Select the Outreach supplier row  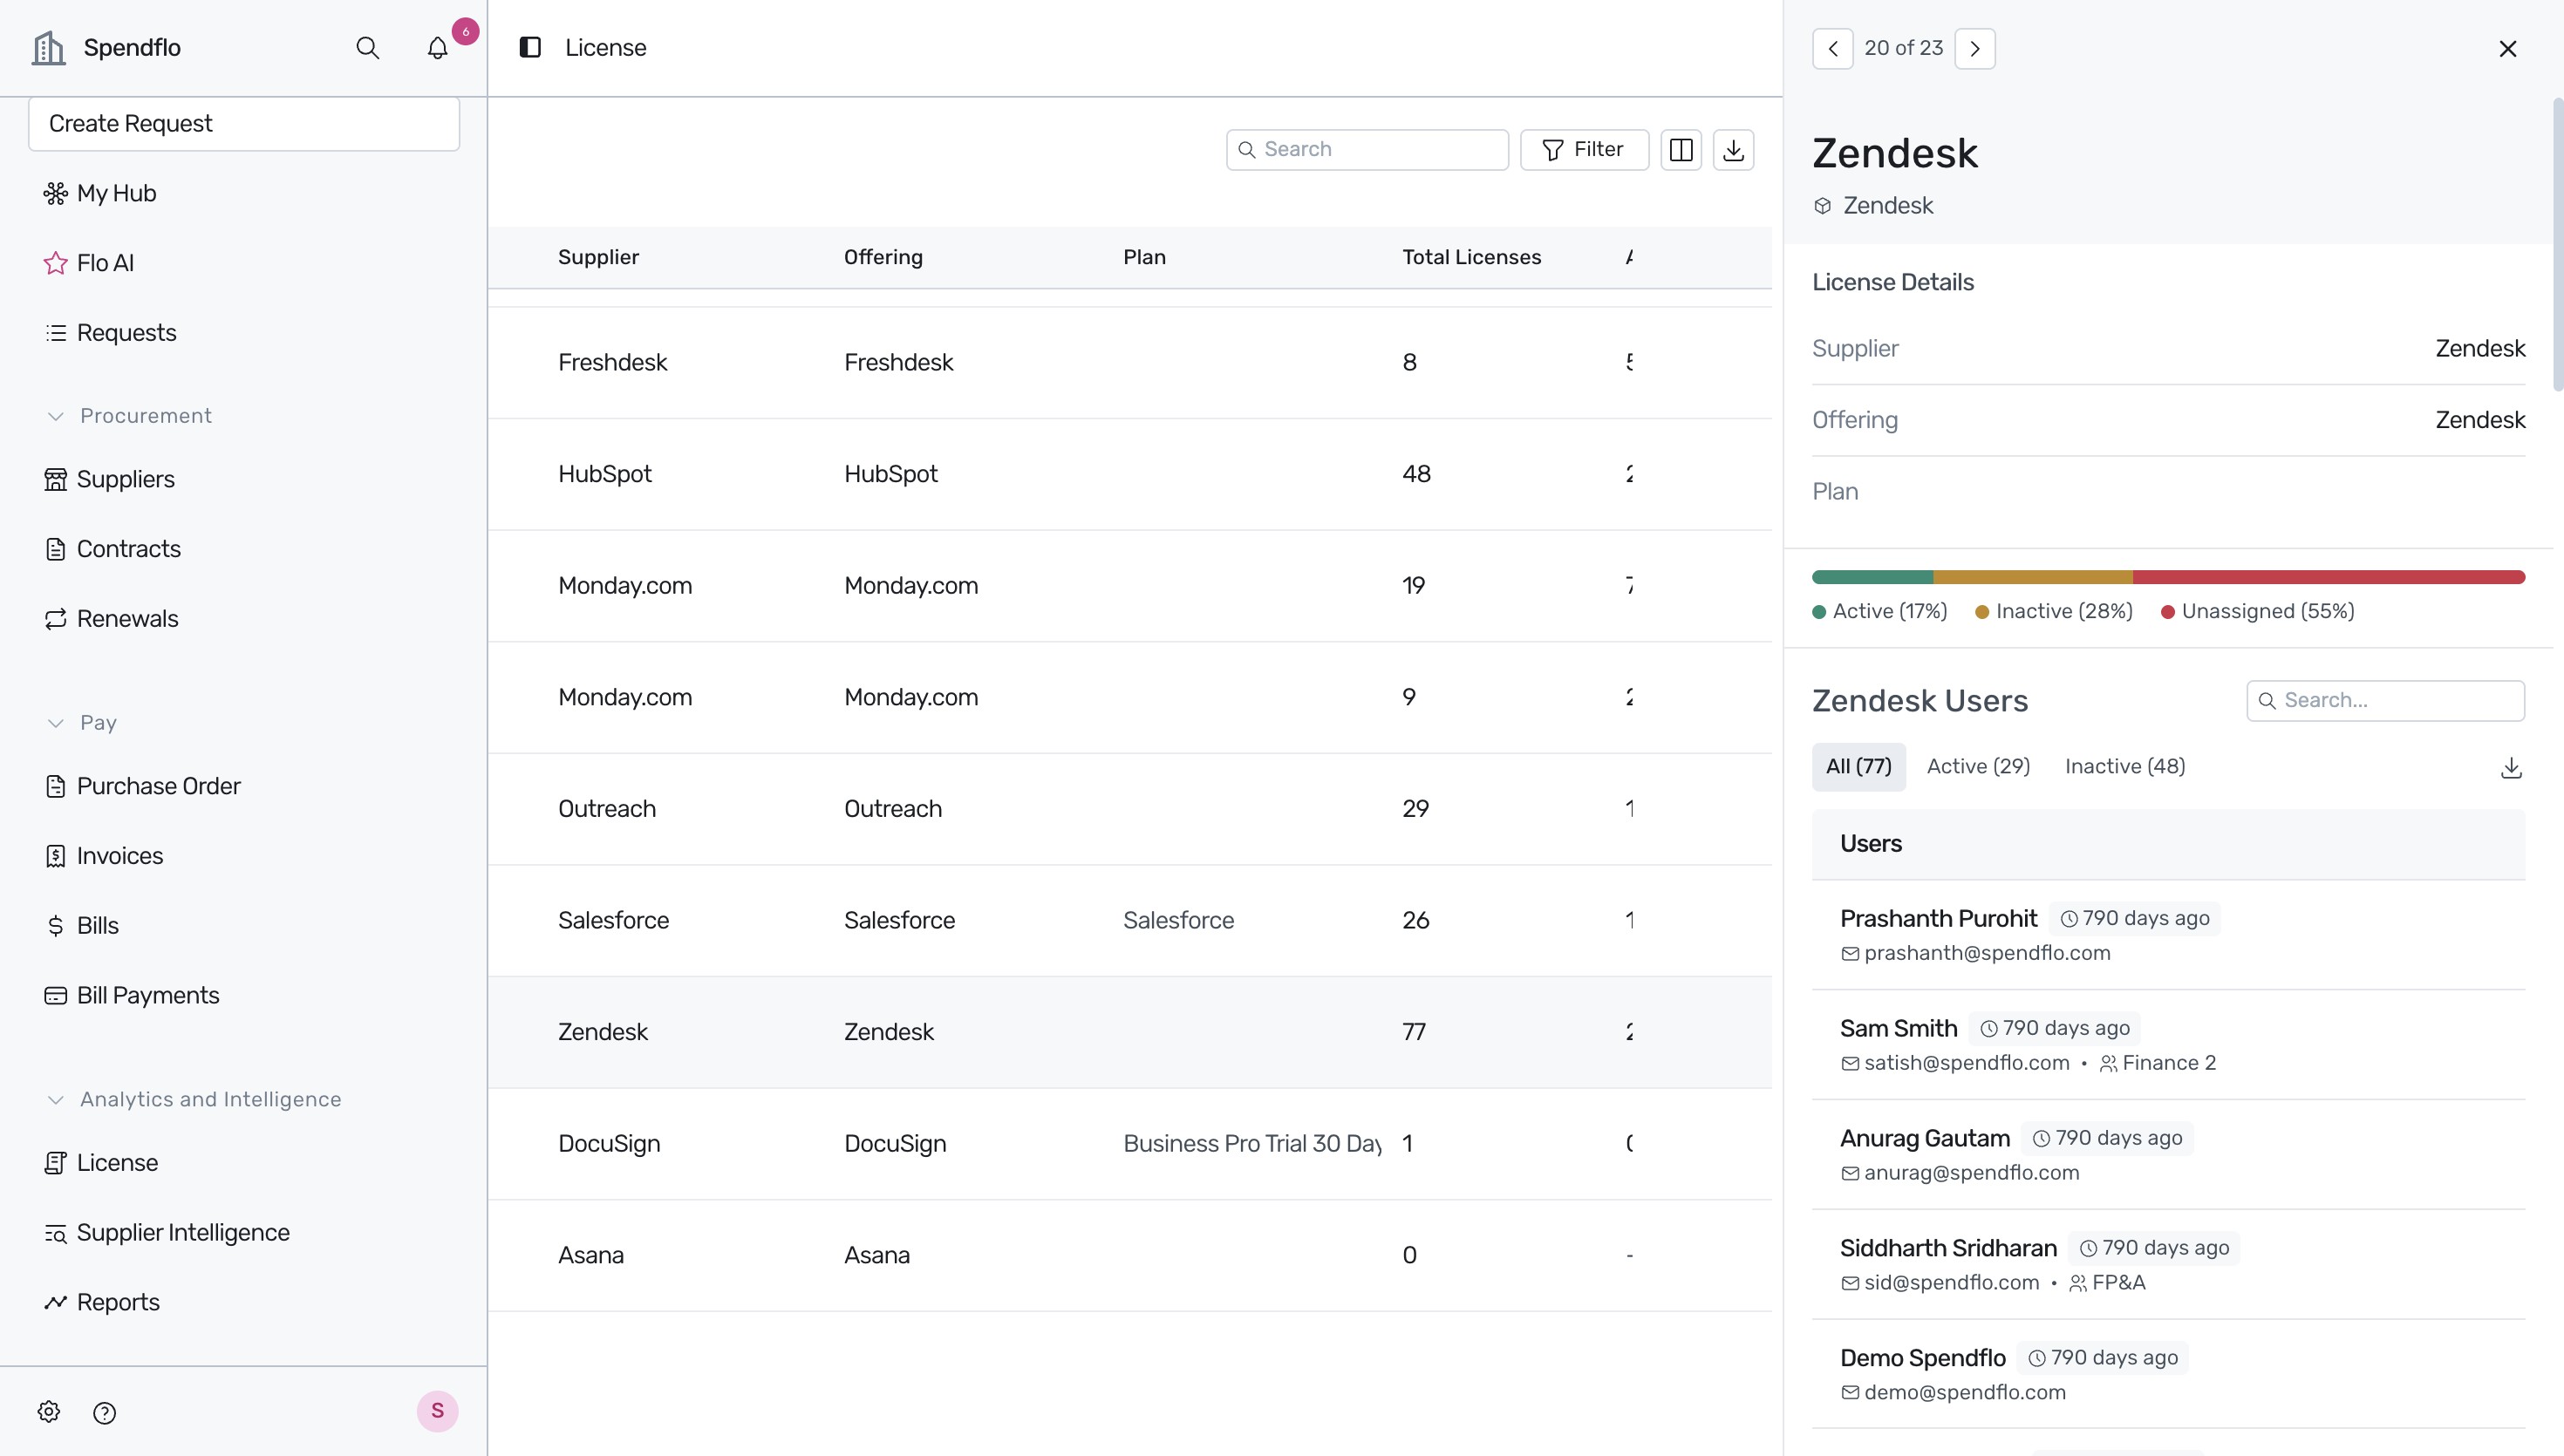click(1129, 809)
